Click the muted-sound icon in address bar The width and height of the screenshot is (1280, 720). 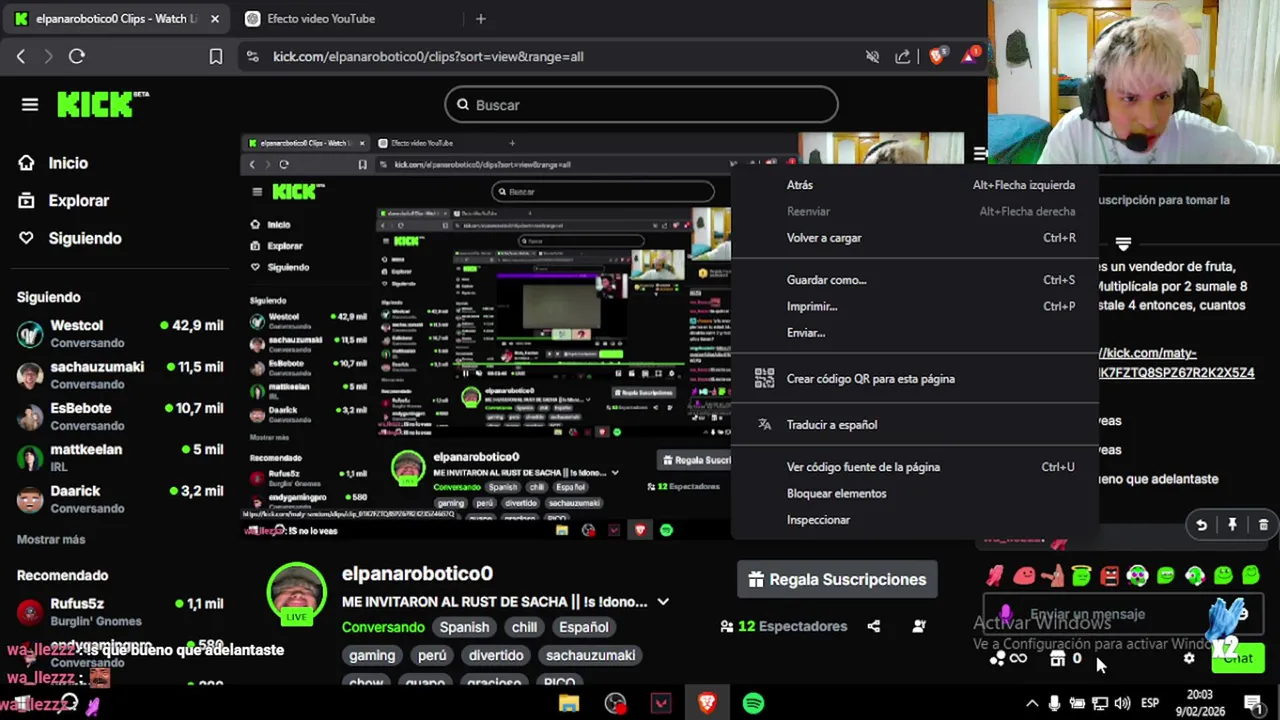click(x=872, y=57)
